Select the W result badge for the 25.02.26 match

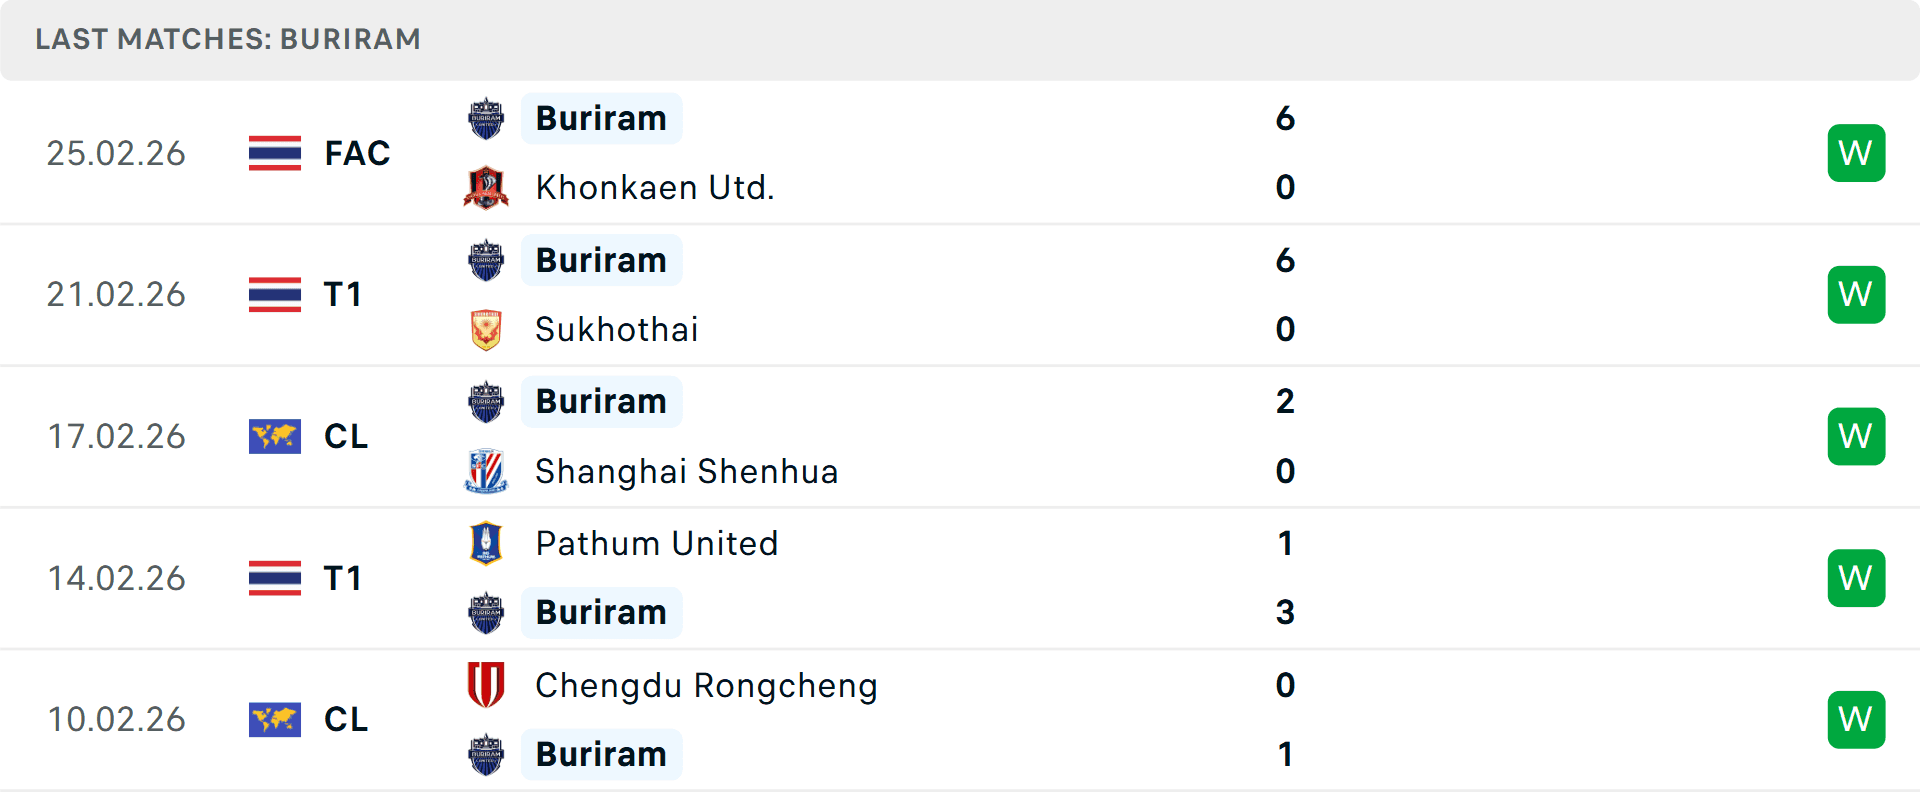[1856, 152]
